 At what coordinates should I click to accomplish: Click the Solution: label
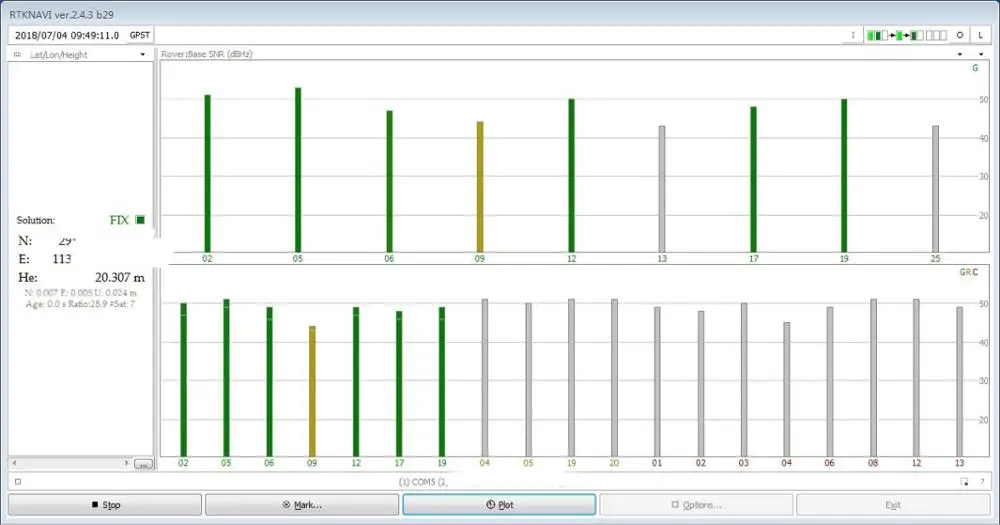pos(36,220)
